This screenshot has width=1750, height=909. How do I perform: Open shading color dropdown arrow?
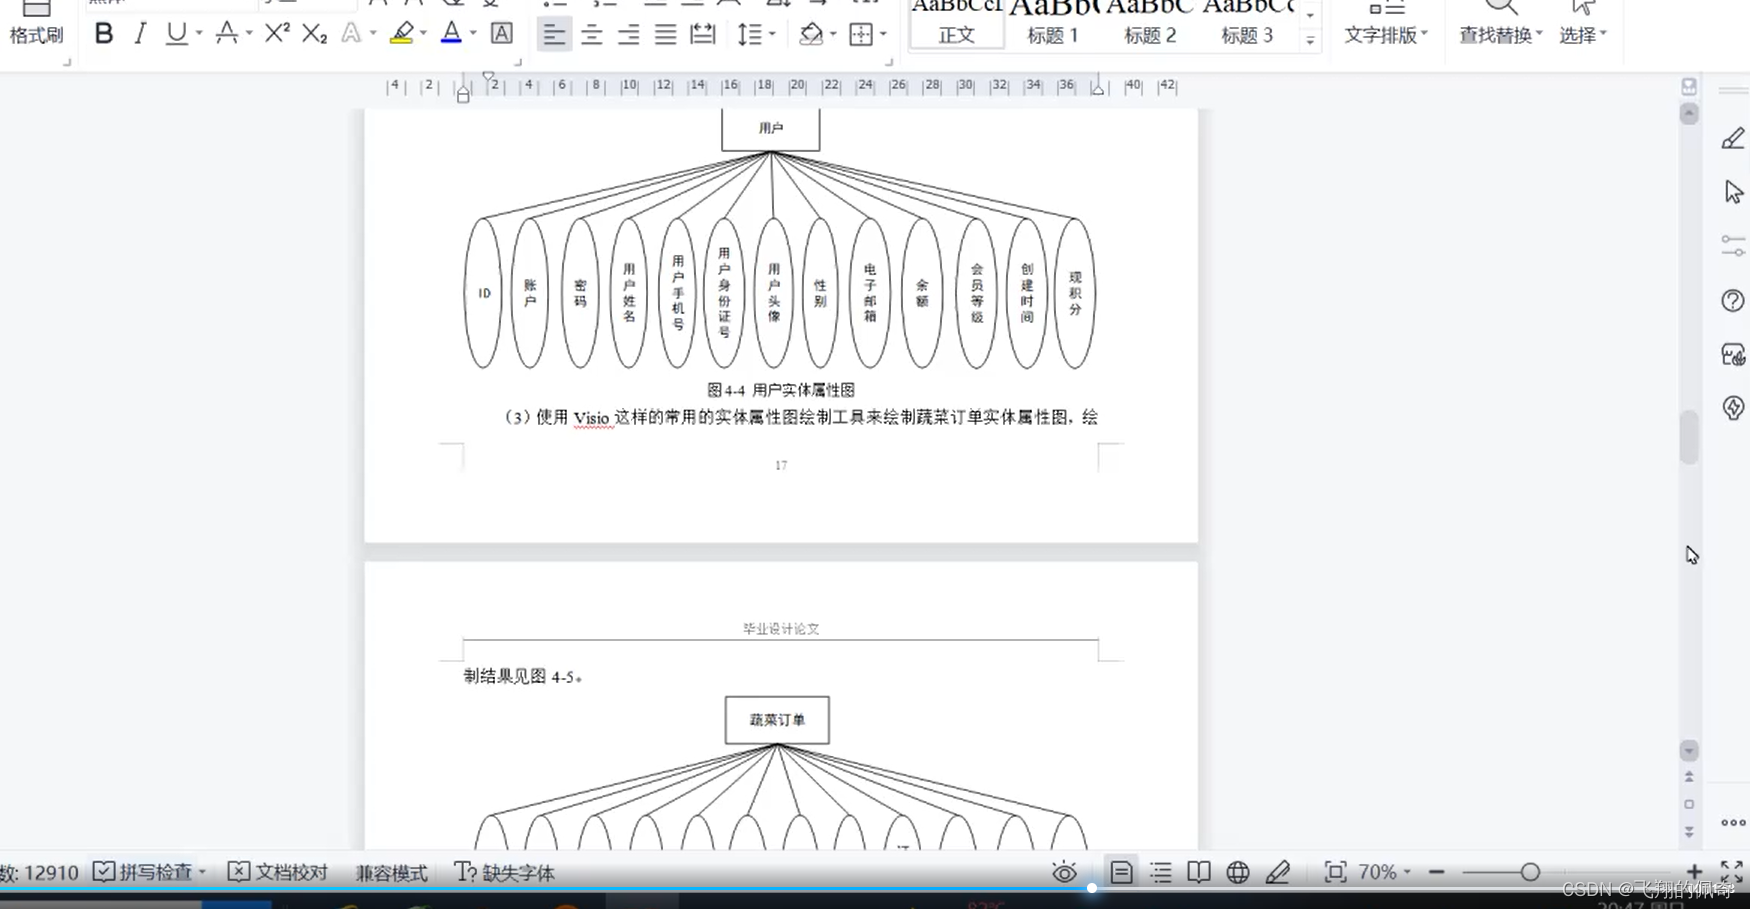(x=833, y=35)
